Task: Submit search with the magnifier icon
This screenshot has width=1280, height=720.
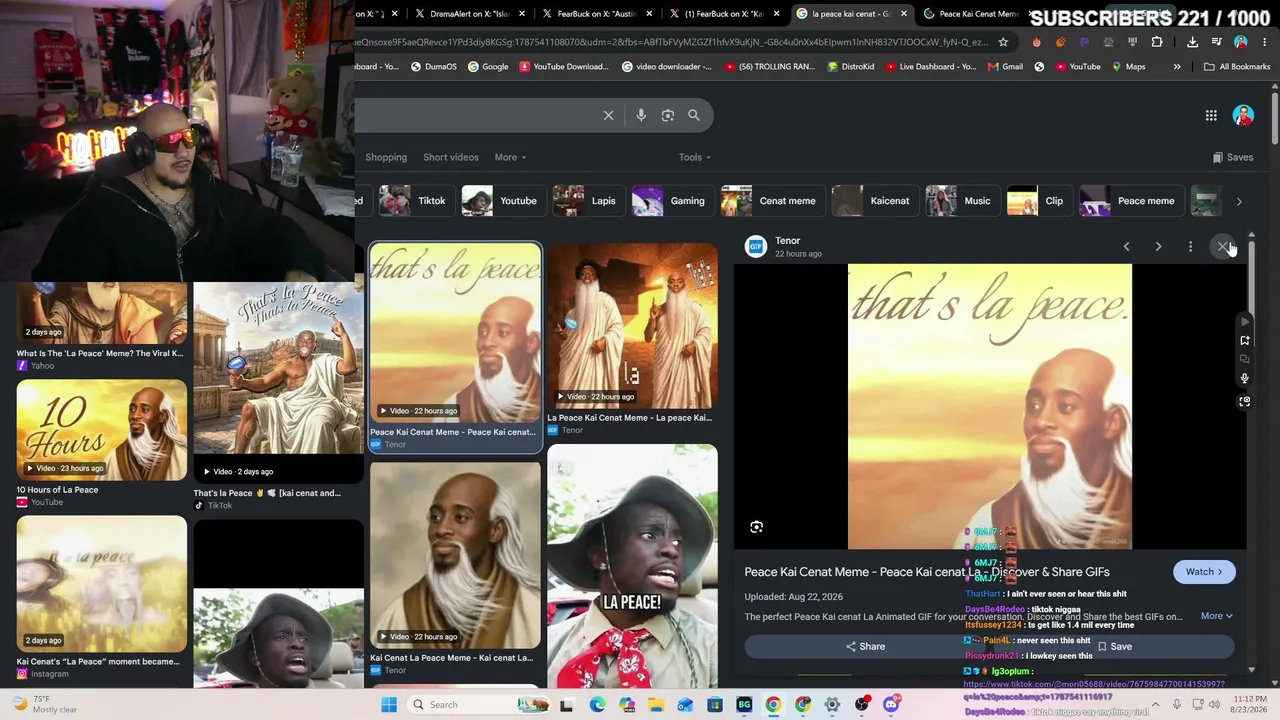Action: pos(694,115)
